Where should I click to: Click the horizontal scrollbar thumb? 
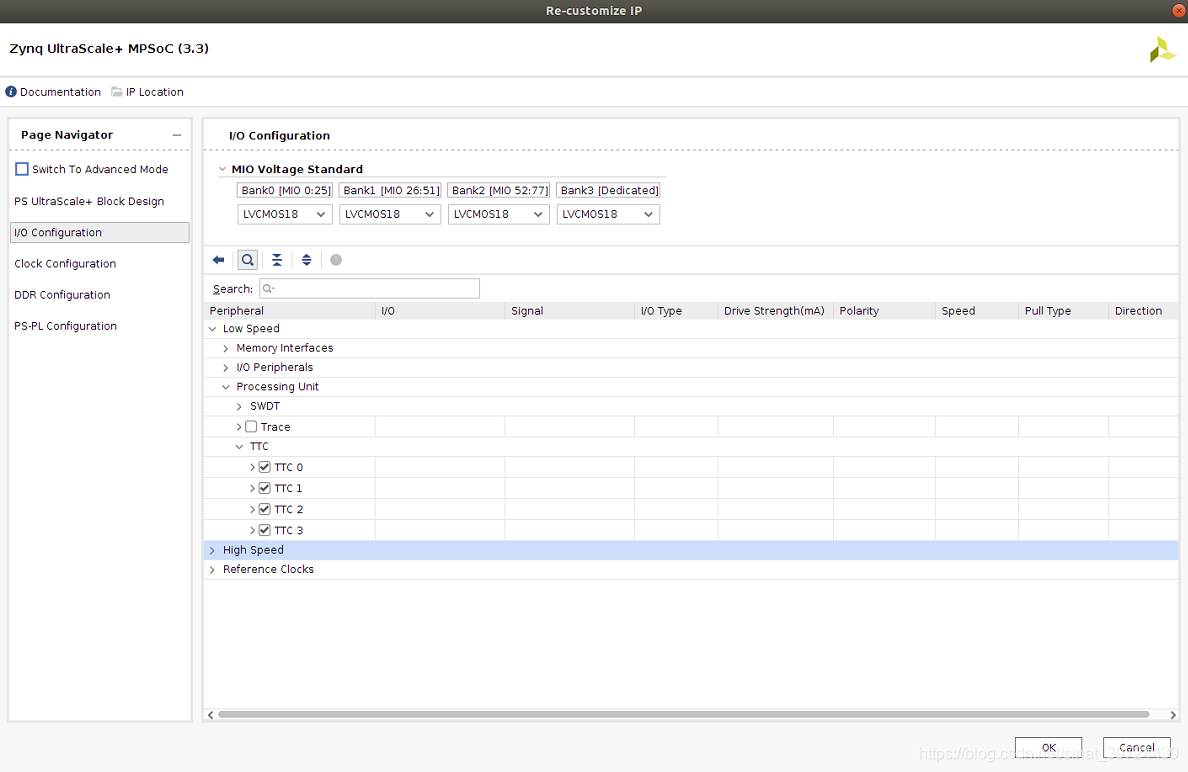[x=683, y=714]
